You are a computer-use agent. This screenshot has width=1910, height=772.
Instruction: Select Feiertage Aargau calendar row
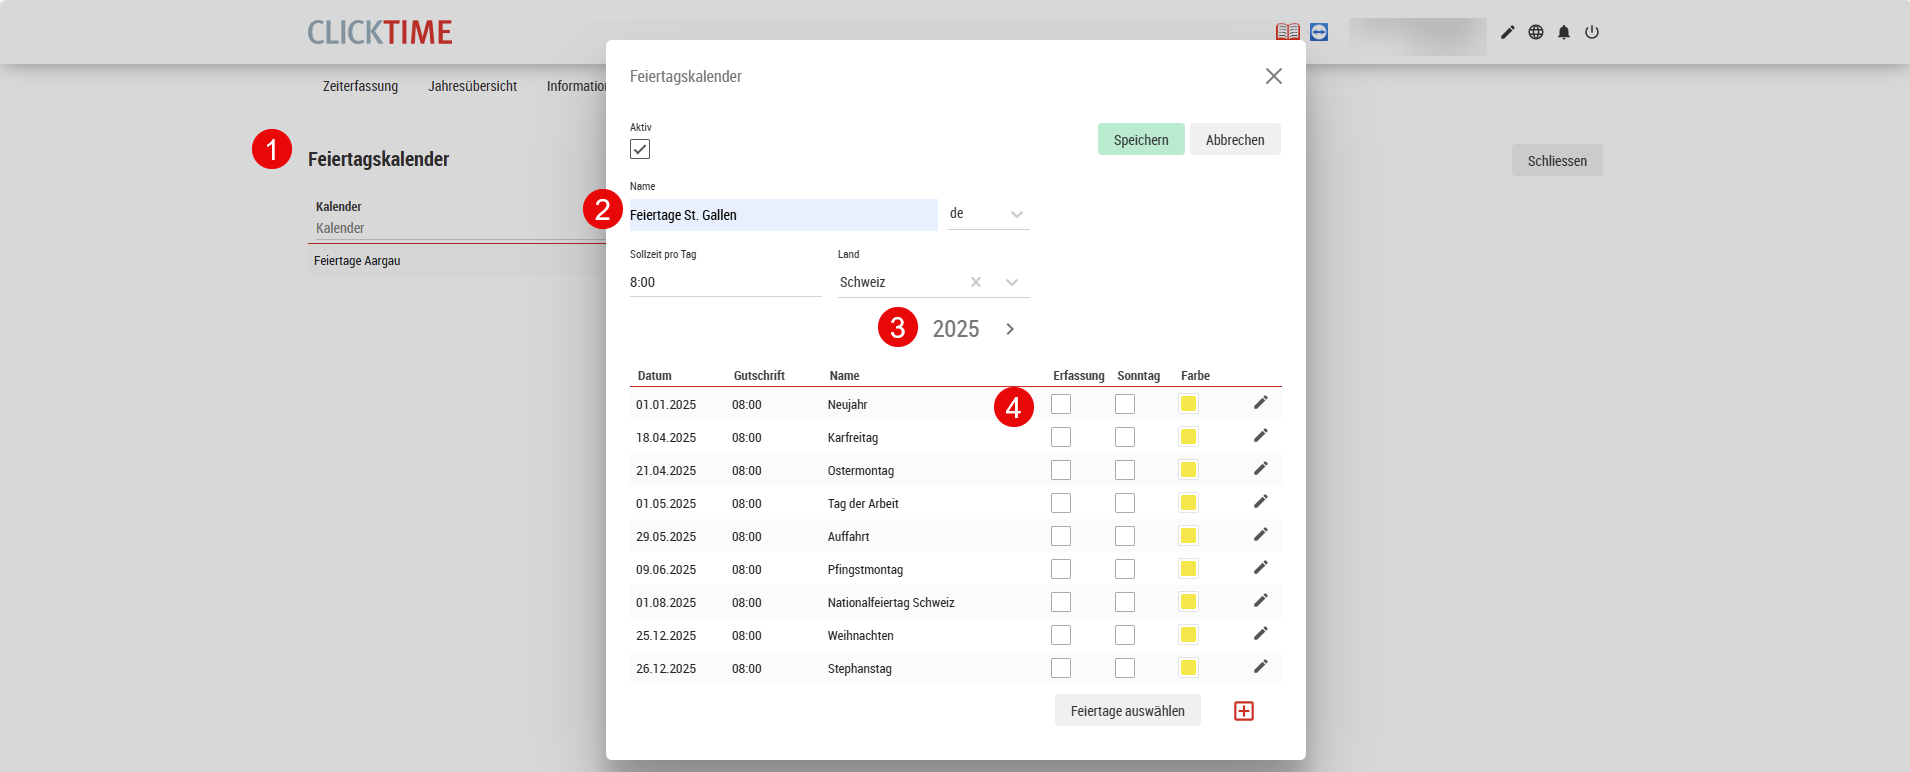click(457, 261)
